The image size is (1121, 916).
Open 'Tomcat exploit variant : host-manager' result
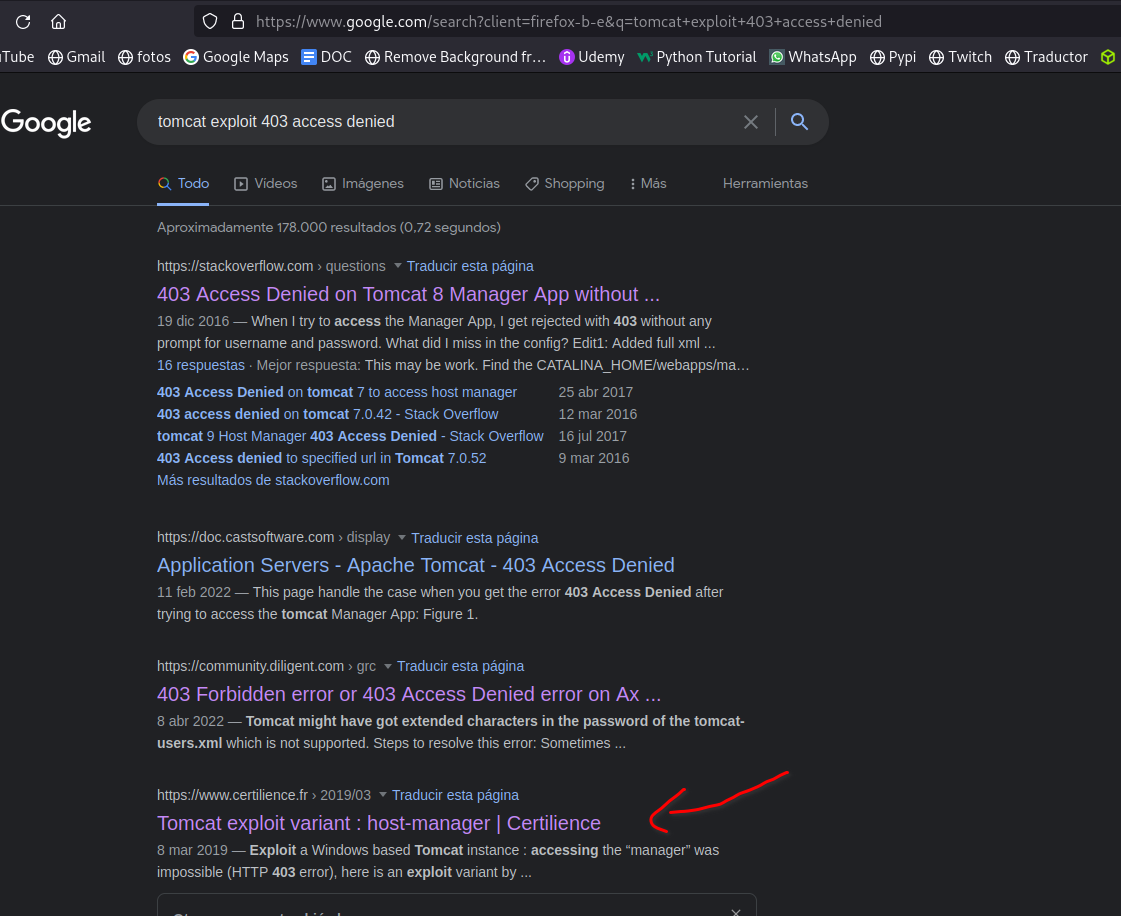click(x=379, y=824)
